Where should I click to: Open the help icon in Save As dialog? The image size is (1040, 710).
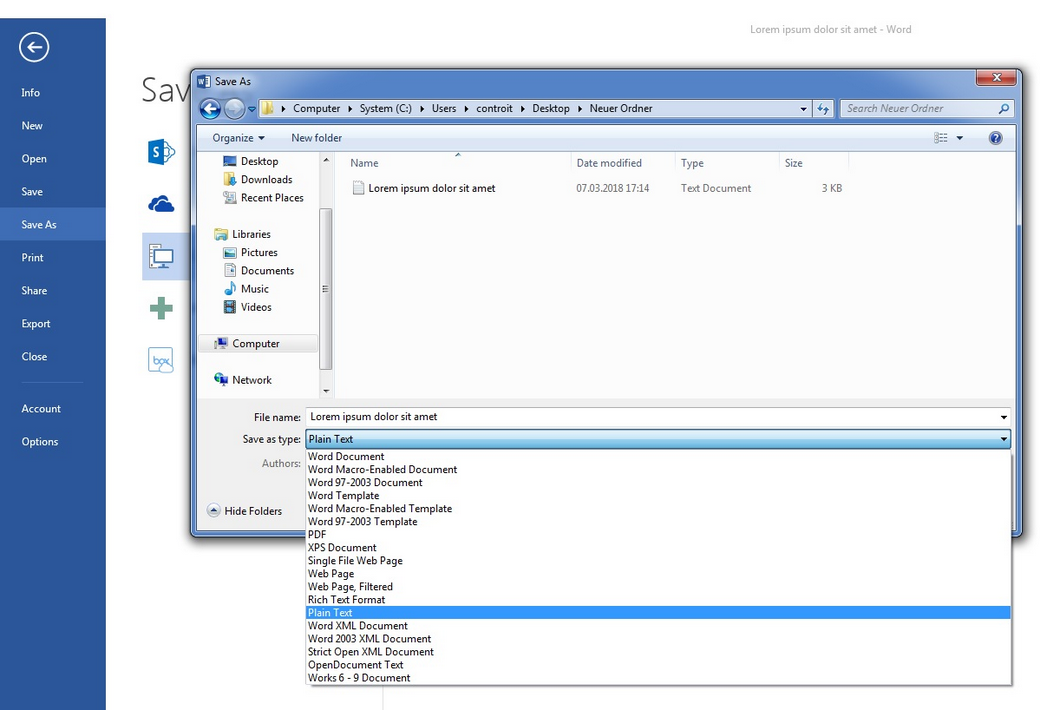click(995, 138)
